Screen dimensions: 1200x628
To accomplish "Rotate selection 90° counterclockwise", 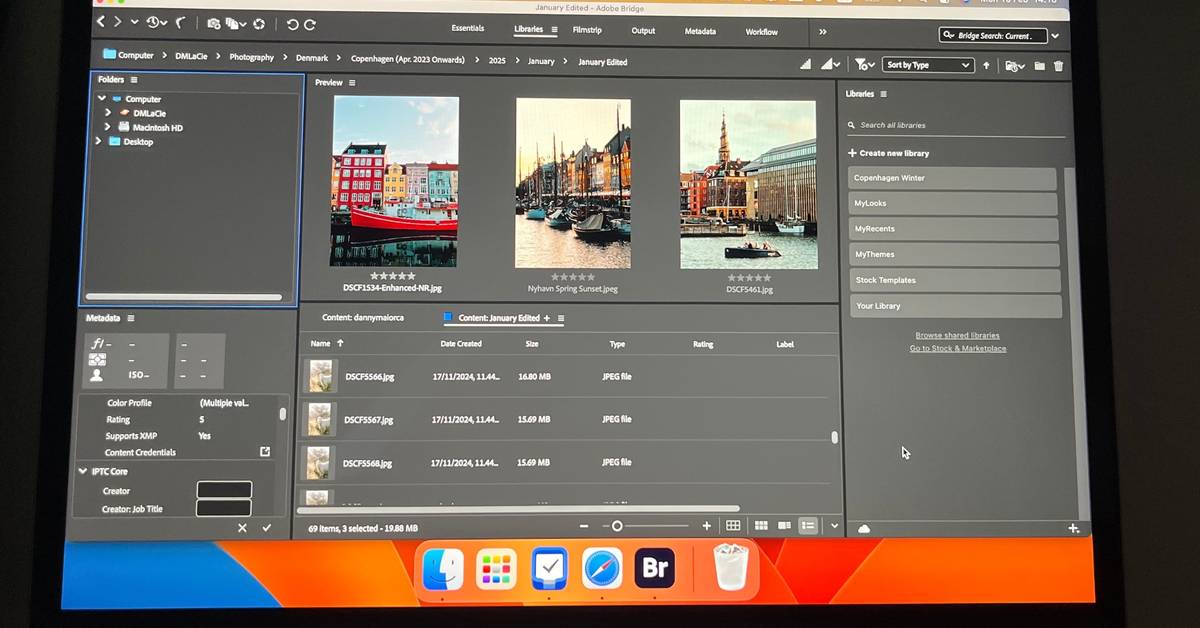I will tap(292, 24).
